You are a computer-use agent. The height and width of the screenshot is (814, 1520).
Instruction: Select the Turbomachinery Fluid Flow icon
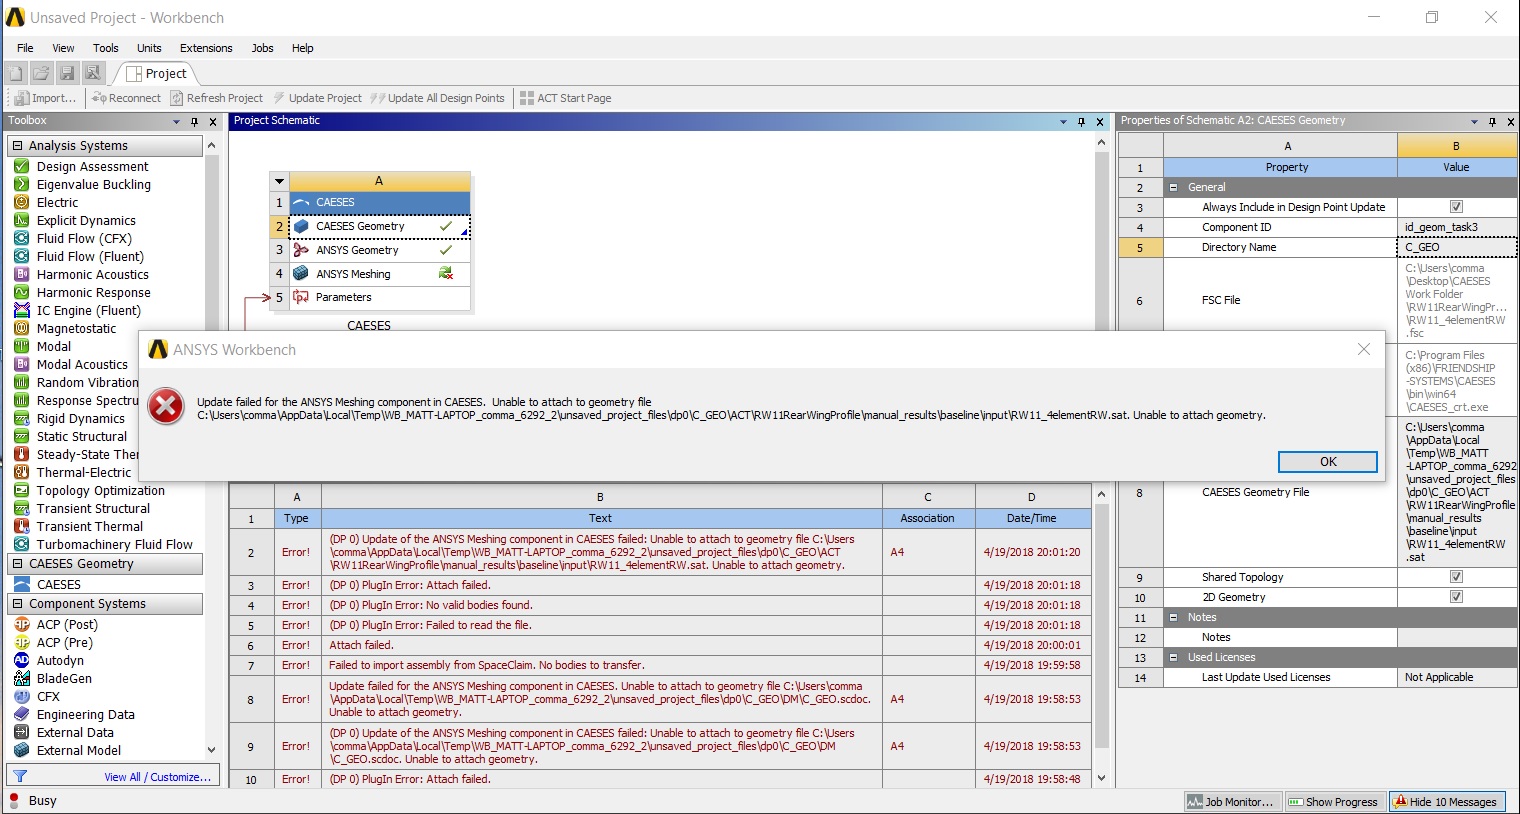pyautogui.click(x=21, y=545)
